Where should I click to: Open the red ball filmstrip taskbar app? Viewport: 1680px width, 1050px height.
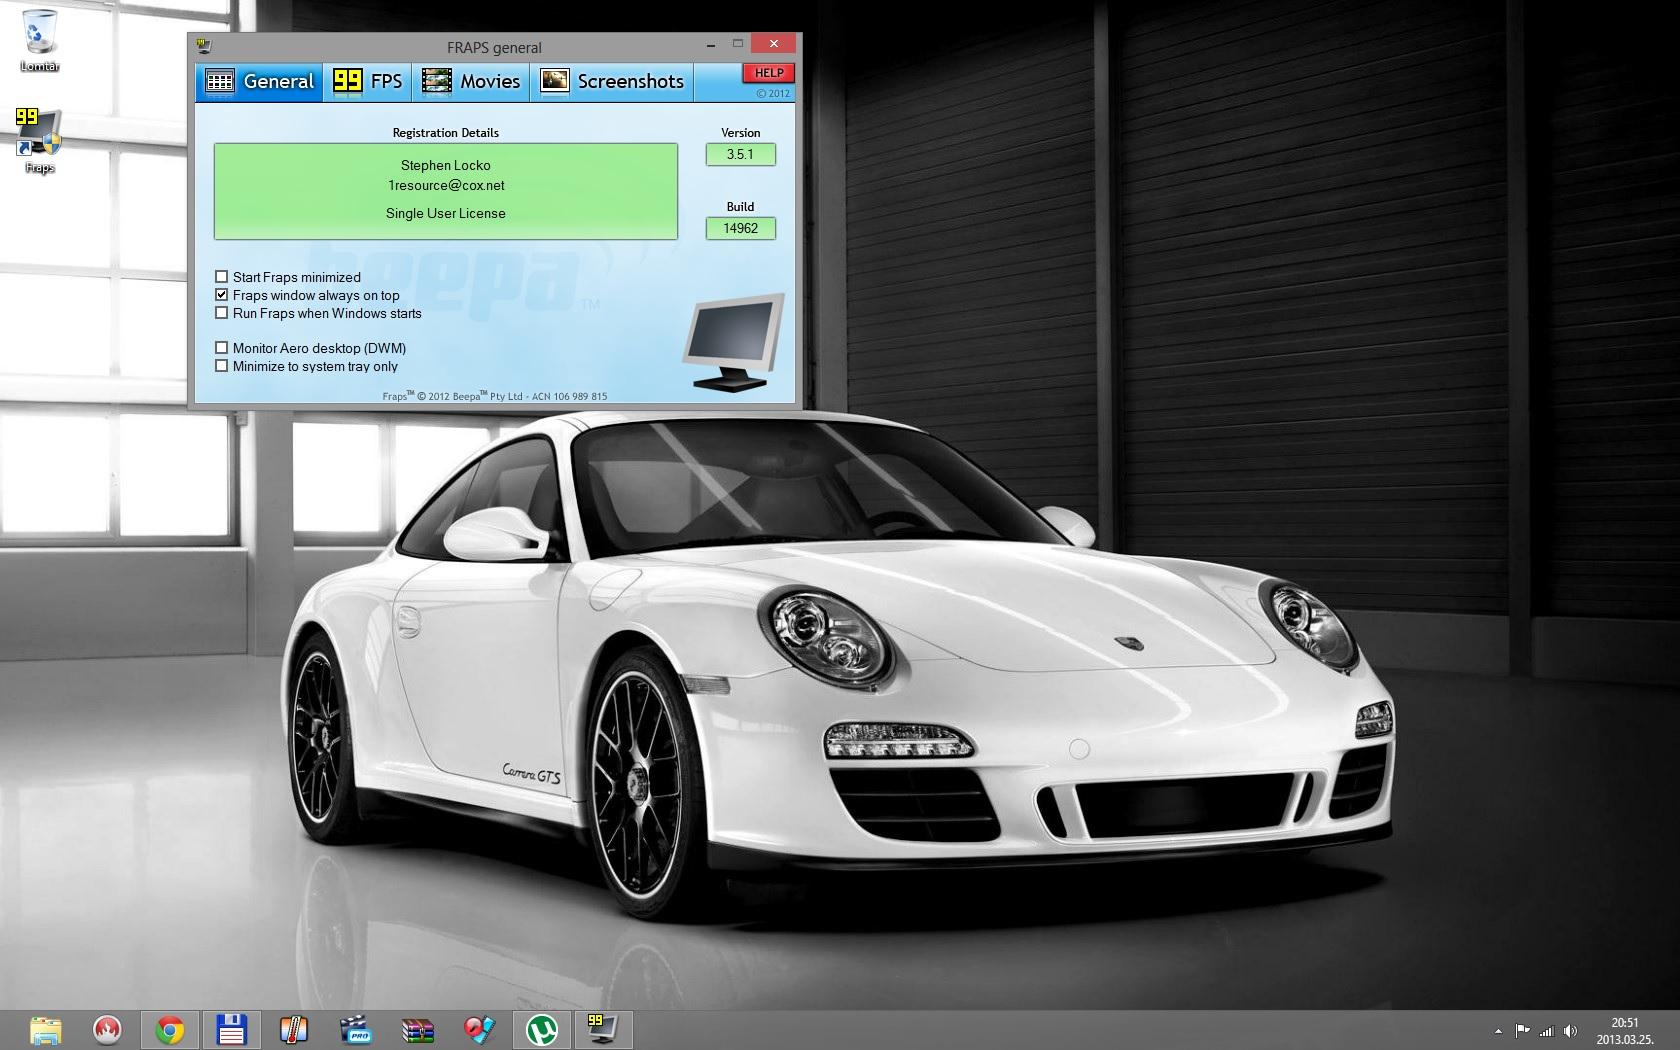(x=480, y=1030)
